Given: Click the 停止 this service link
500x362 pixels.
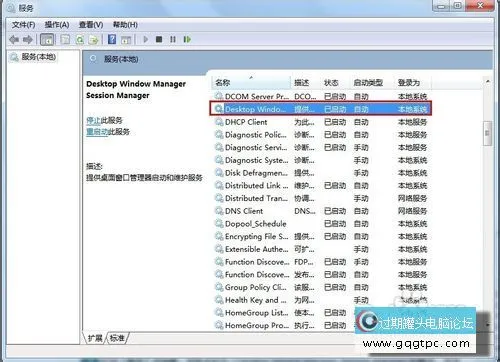Looking at the screenshot, I should [93, 120].
